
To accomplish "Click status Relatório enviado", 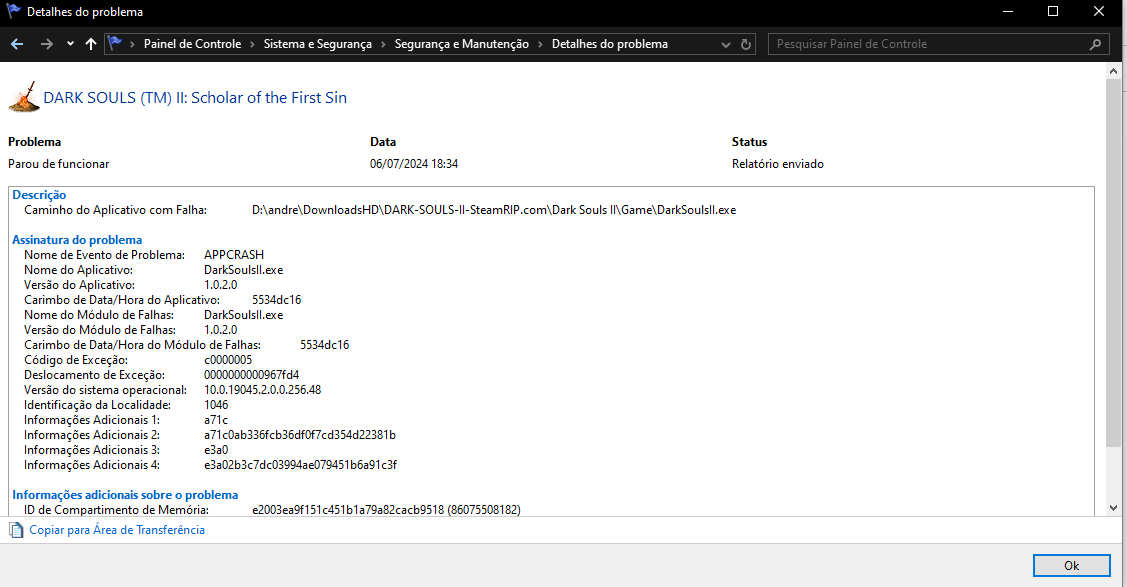I will point(778,164).
